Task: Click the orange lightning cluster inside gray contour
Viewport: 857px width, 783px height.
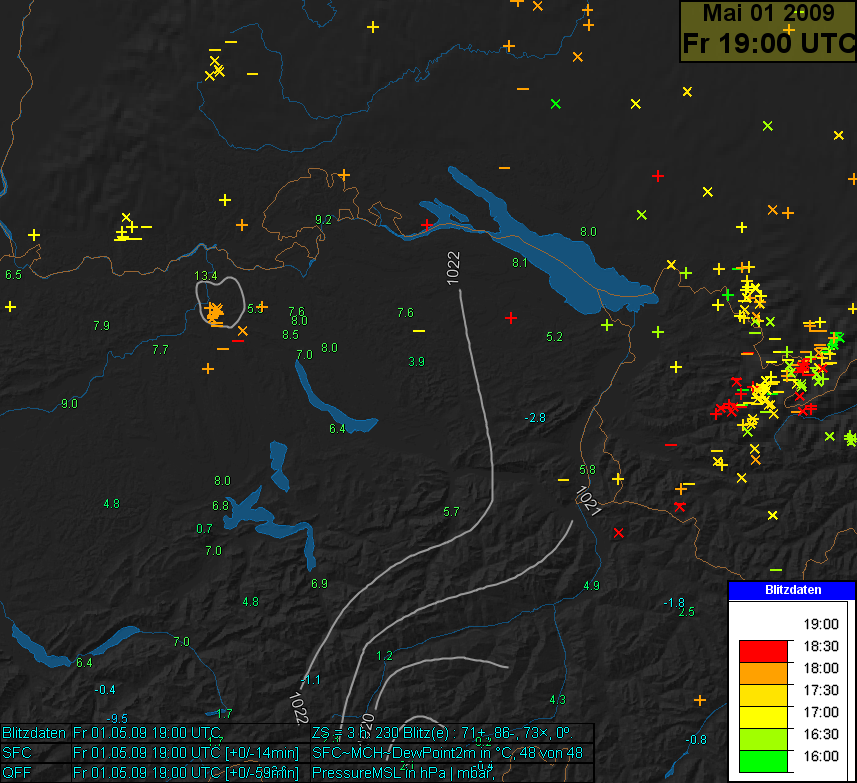Action: pos(214,313)
